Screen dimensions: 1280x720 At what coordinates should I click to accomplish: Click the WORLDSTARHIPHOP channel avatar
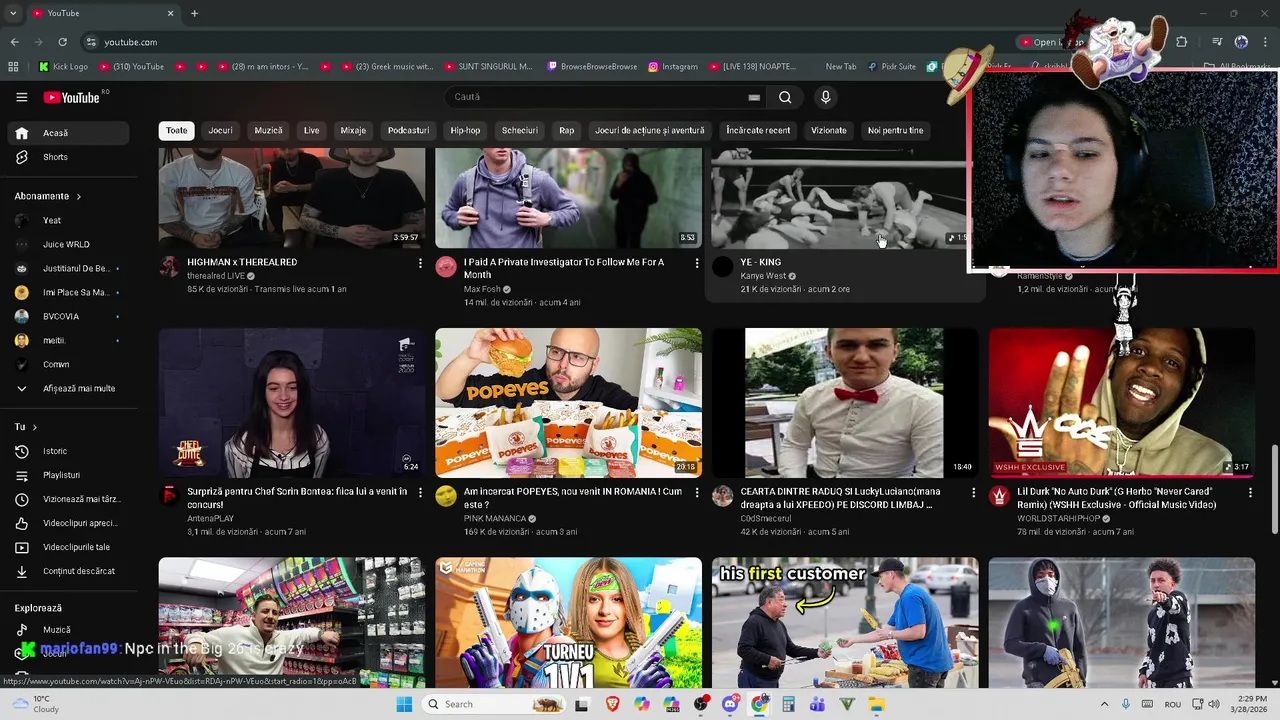(999, 496)
